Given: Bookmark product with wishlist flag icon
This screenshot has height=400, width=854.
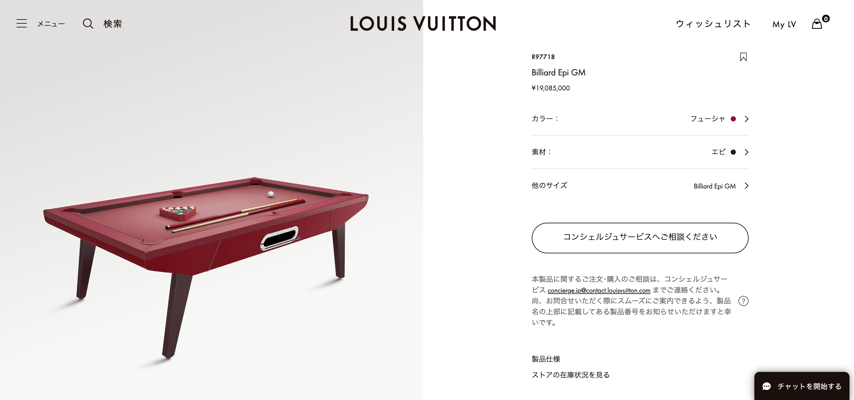Looking at the screenshot, I should (x=743, y=57).
